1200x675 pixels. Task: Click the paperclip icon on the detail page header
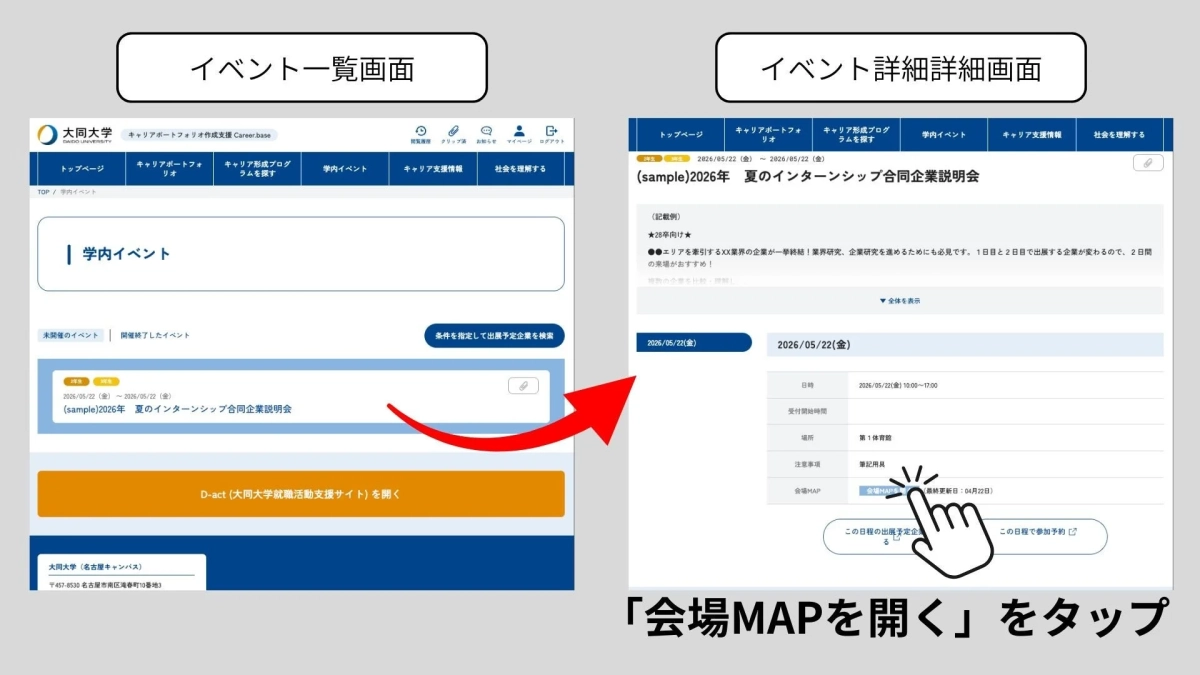[1146, 163]
